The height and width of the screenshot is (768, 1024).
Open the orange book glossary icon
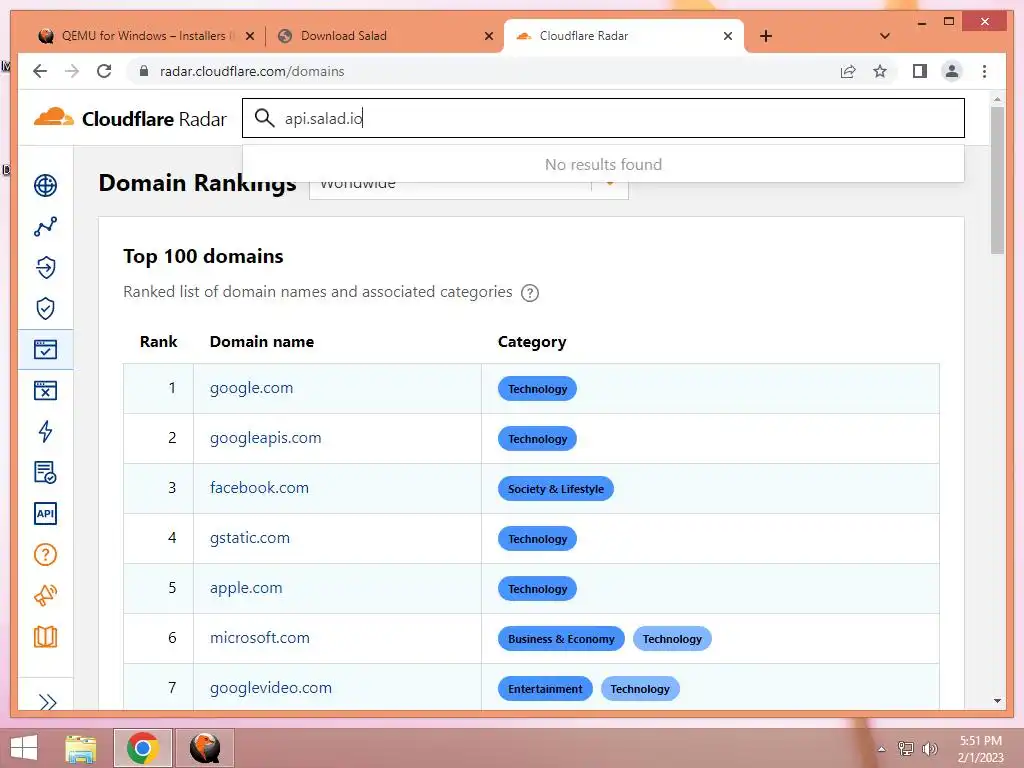coord(45,637)
